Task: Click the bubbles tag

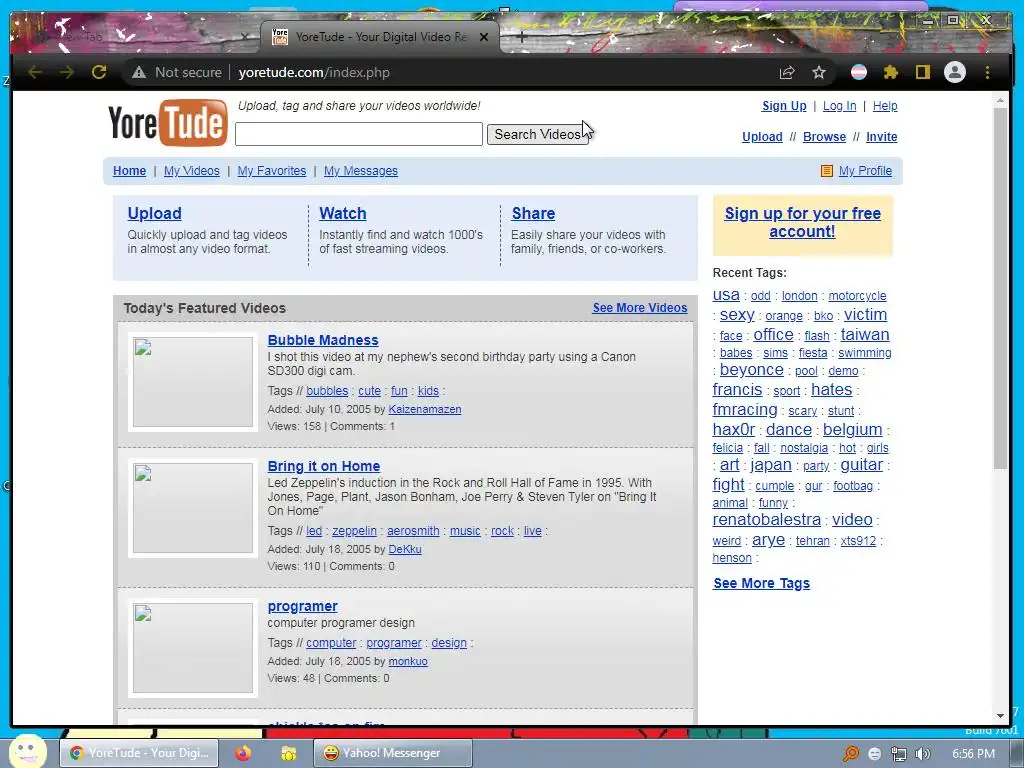Action: (327, 391)
